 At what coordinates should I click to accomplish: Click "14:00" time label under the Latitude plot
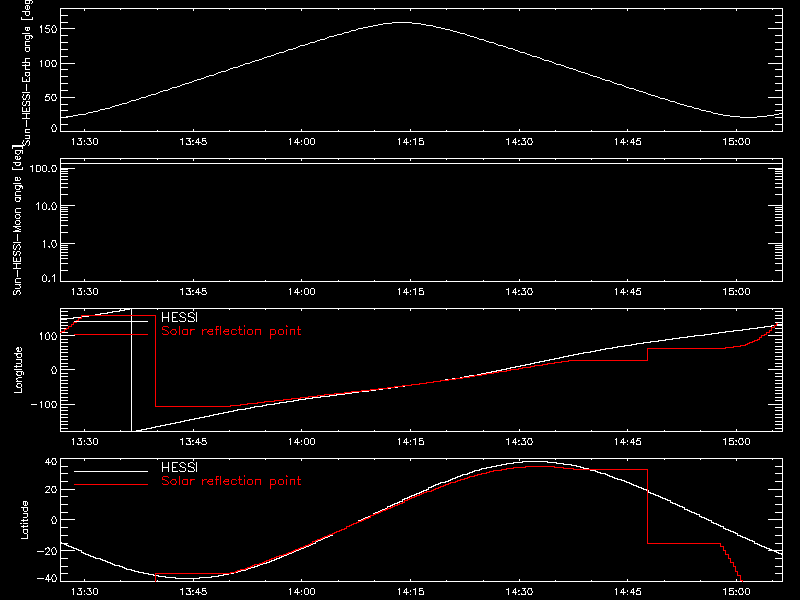pos(302,591)
